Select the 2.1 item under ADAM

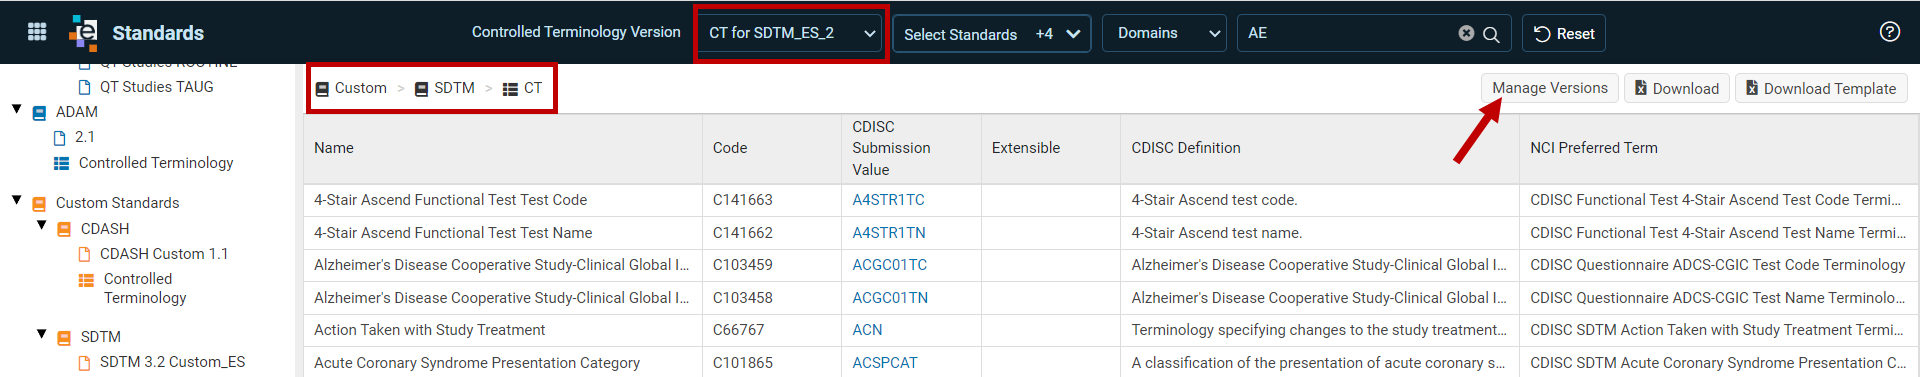click(x=85, y=137)
